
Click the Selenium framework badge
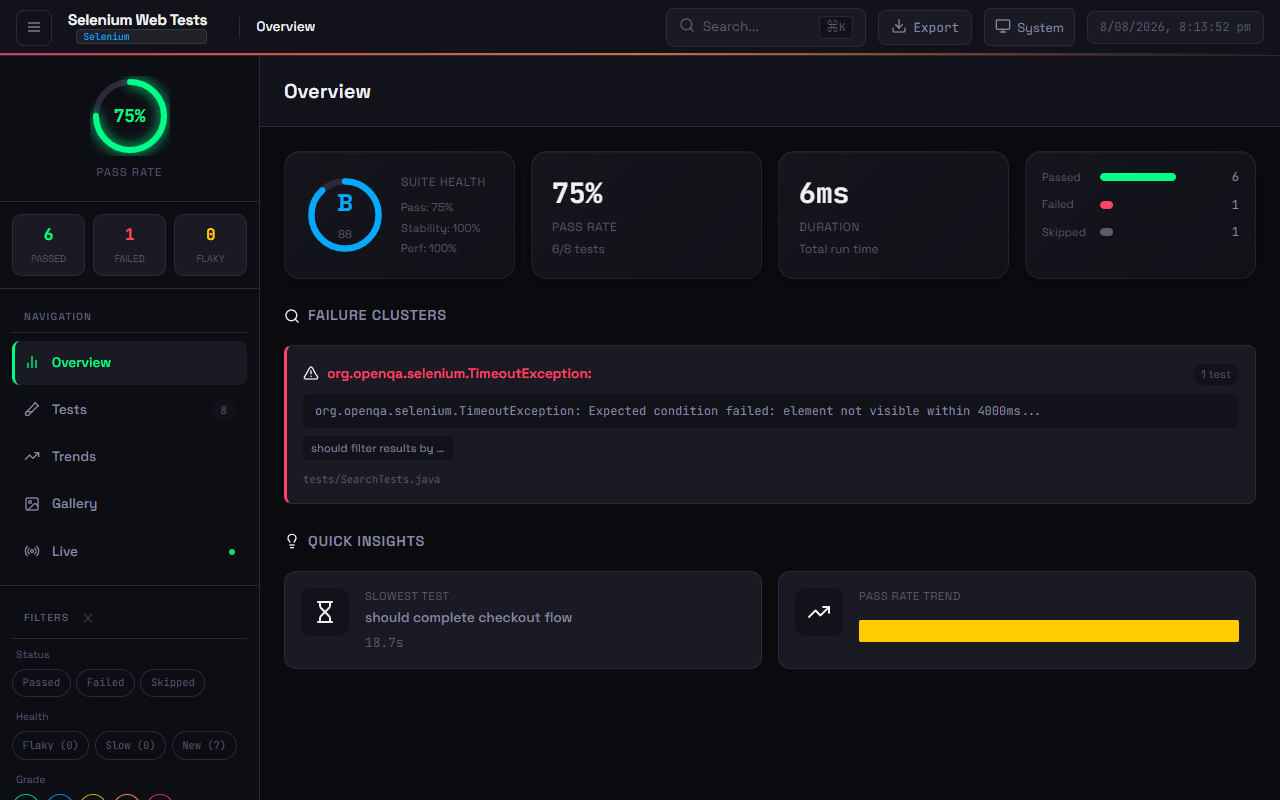[141, 37]
